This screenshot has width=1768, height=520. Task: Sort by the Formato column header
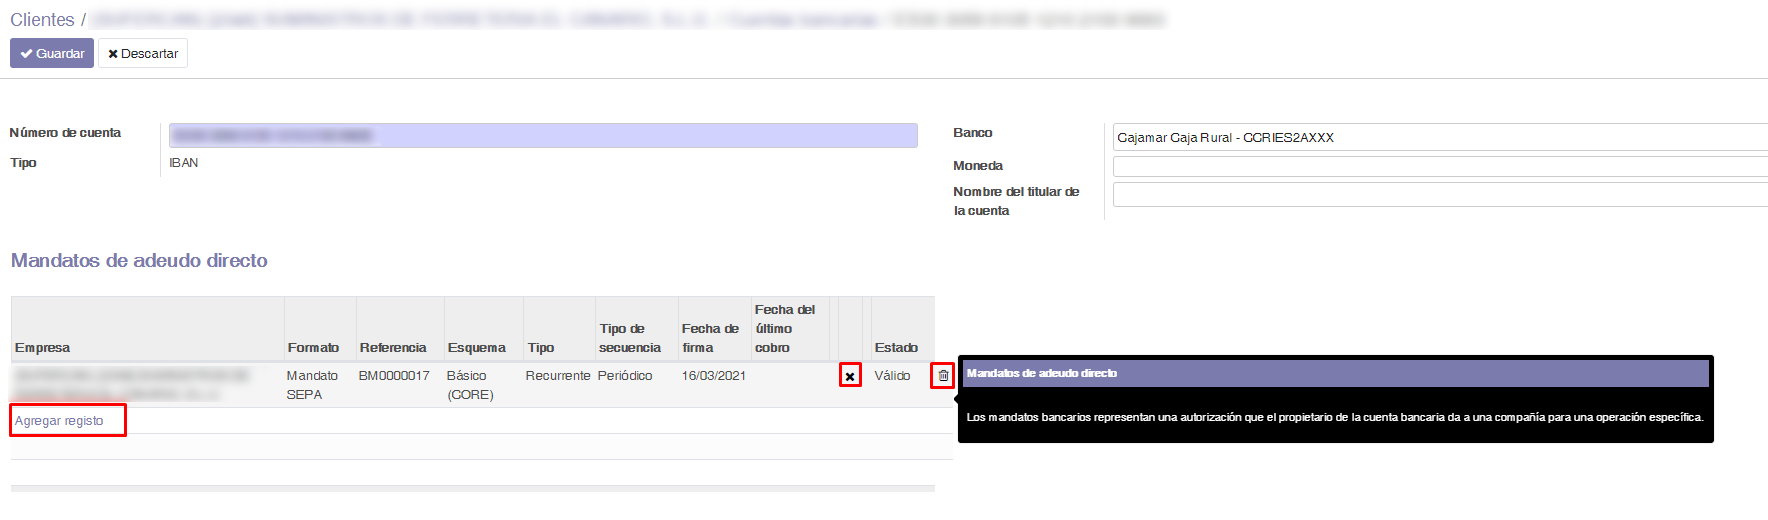click(x=313, y=348)
